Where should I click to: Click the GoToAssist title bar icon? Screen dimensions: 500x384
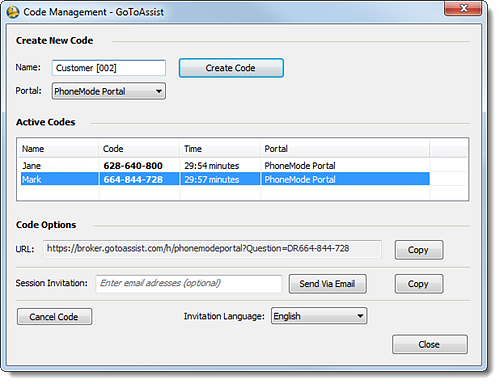(13, 12)
